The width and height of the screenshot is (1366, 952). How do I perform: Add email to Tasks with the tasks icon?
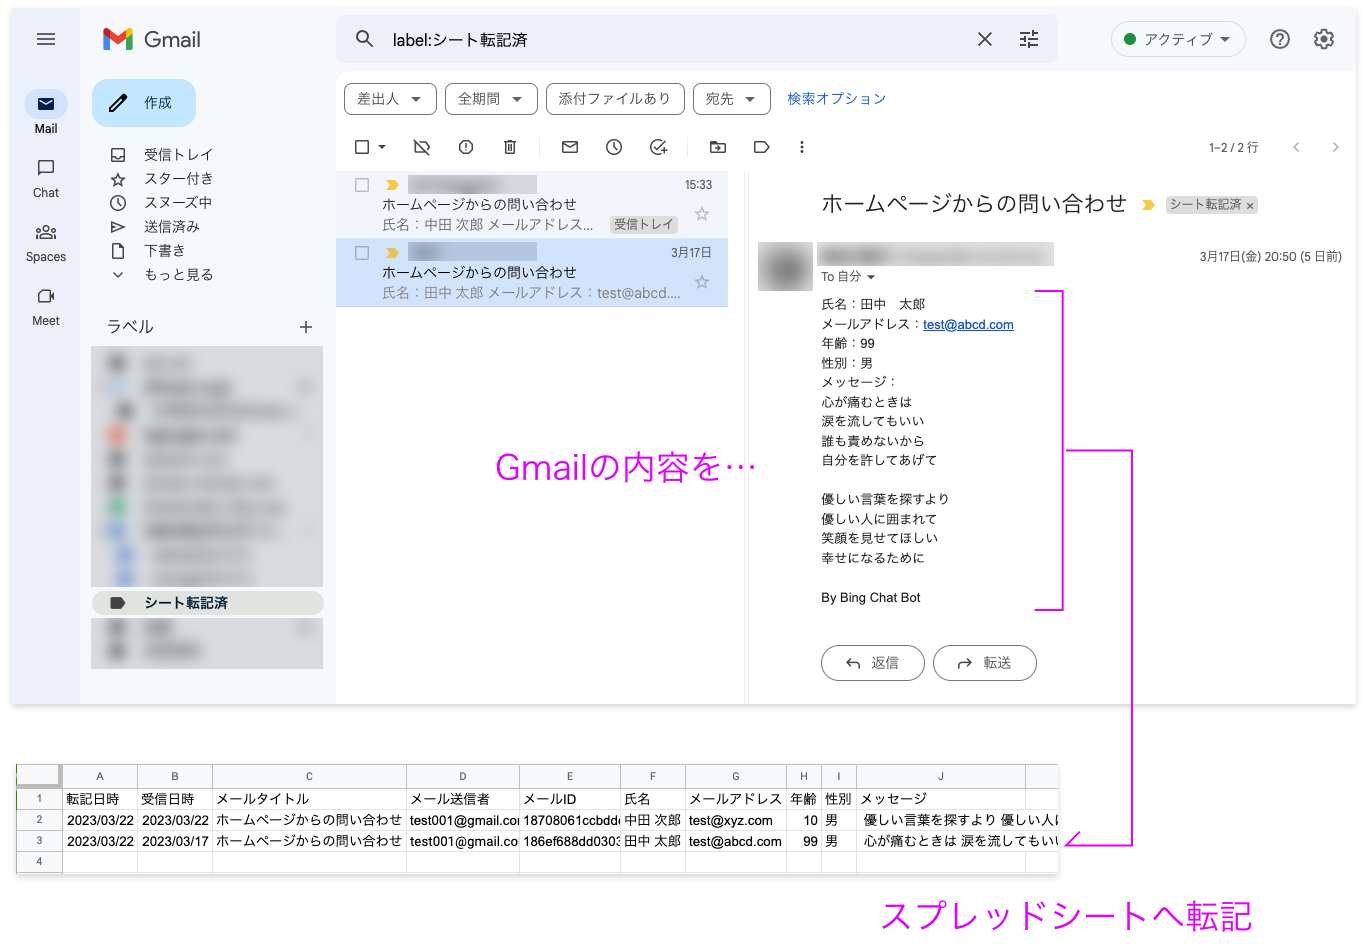[658, 147]
